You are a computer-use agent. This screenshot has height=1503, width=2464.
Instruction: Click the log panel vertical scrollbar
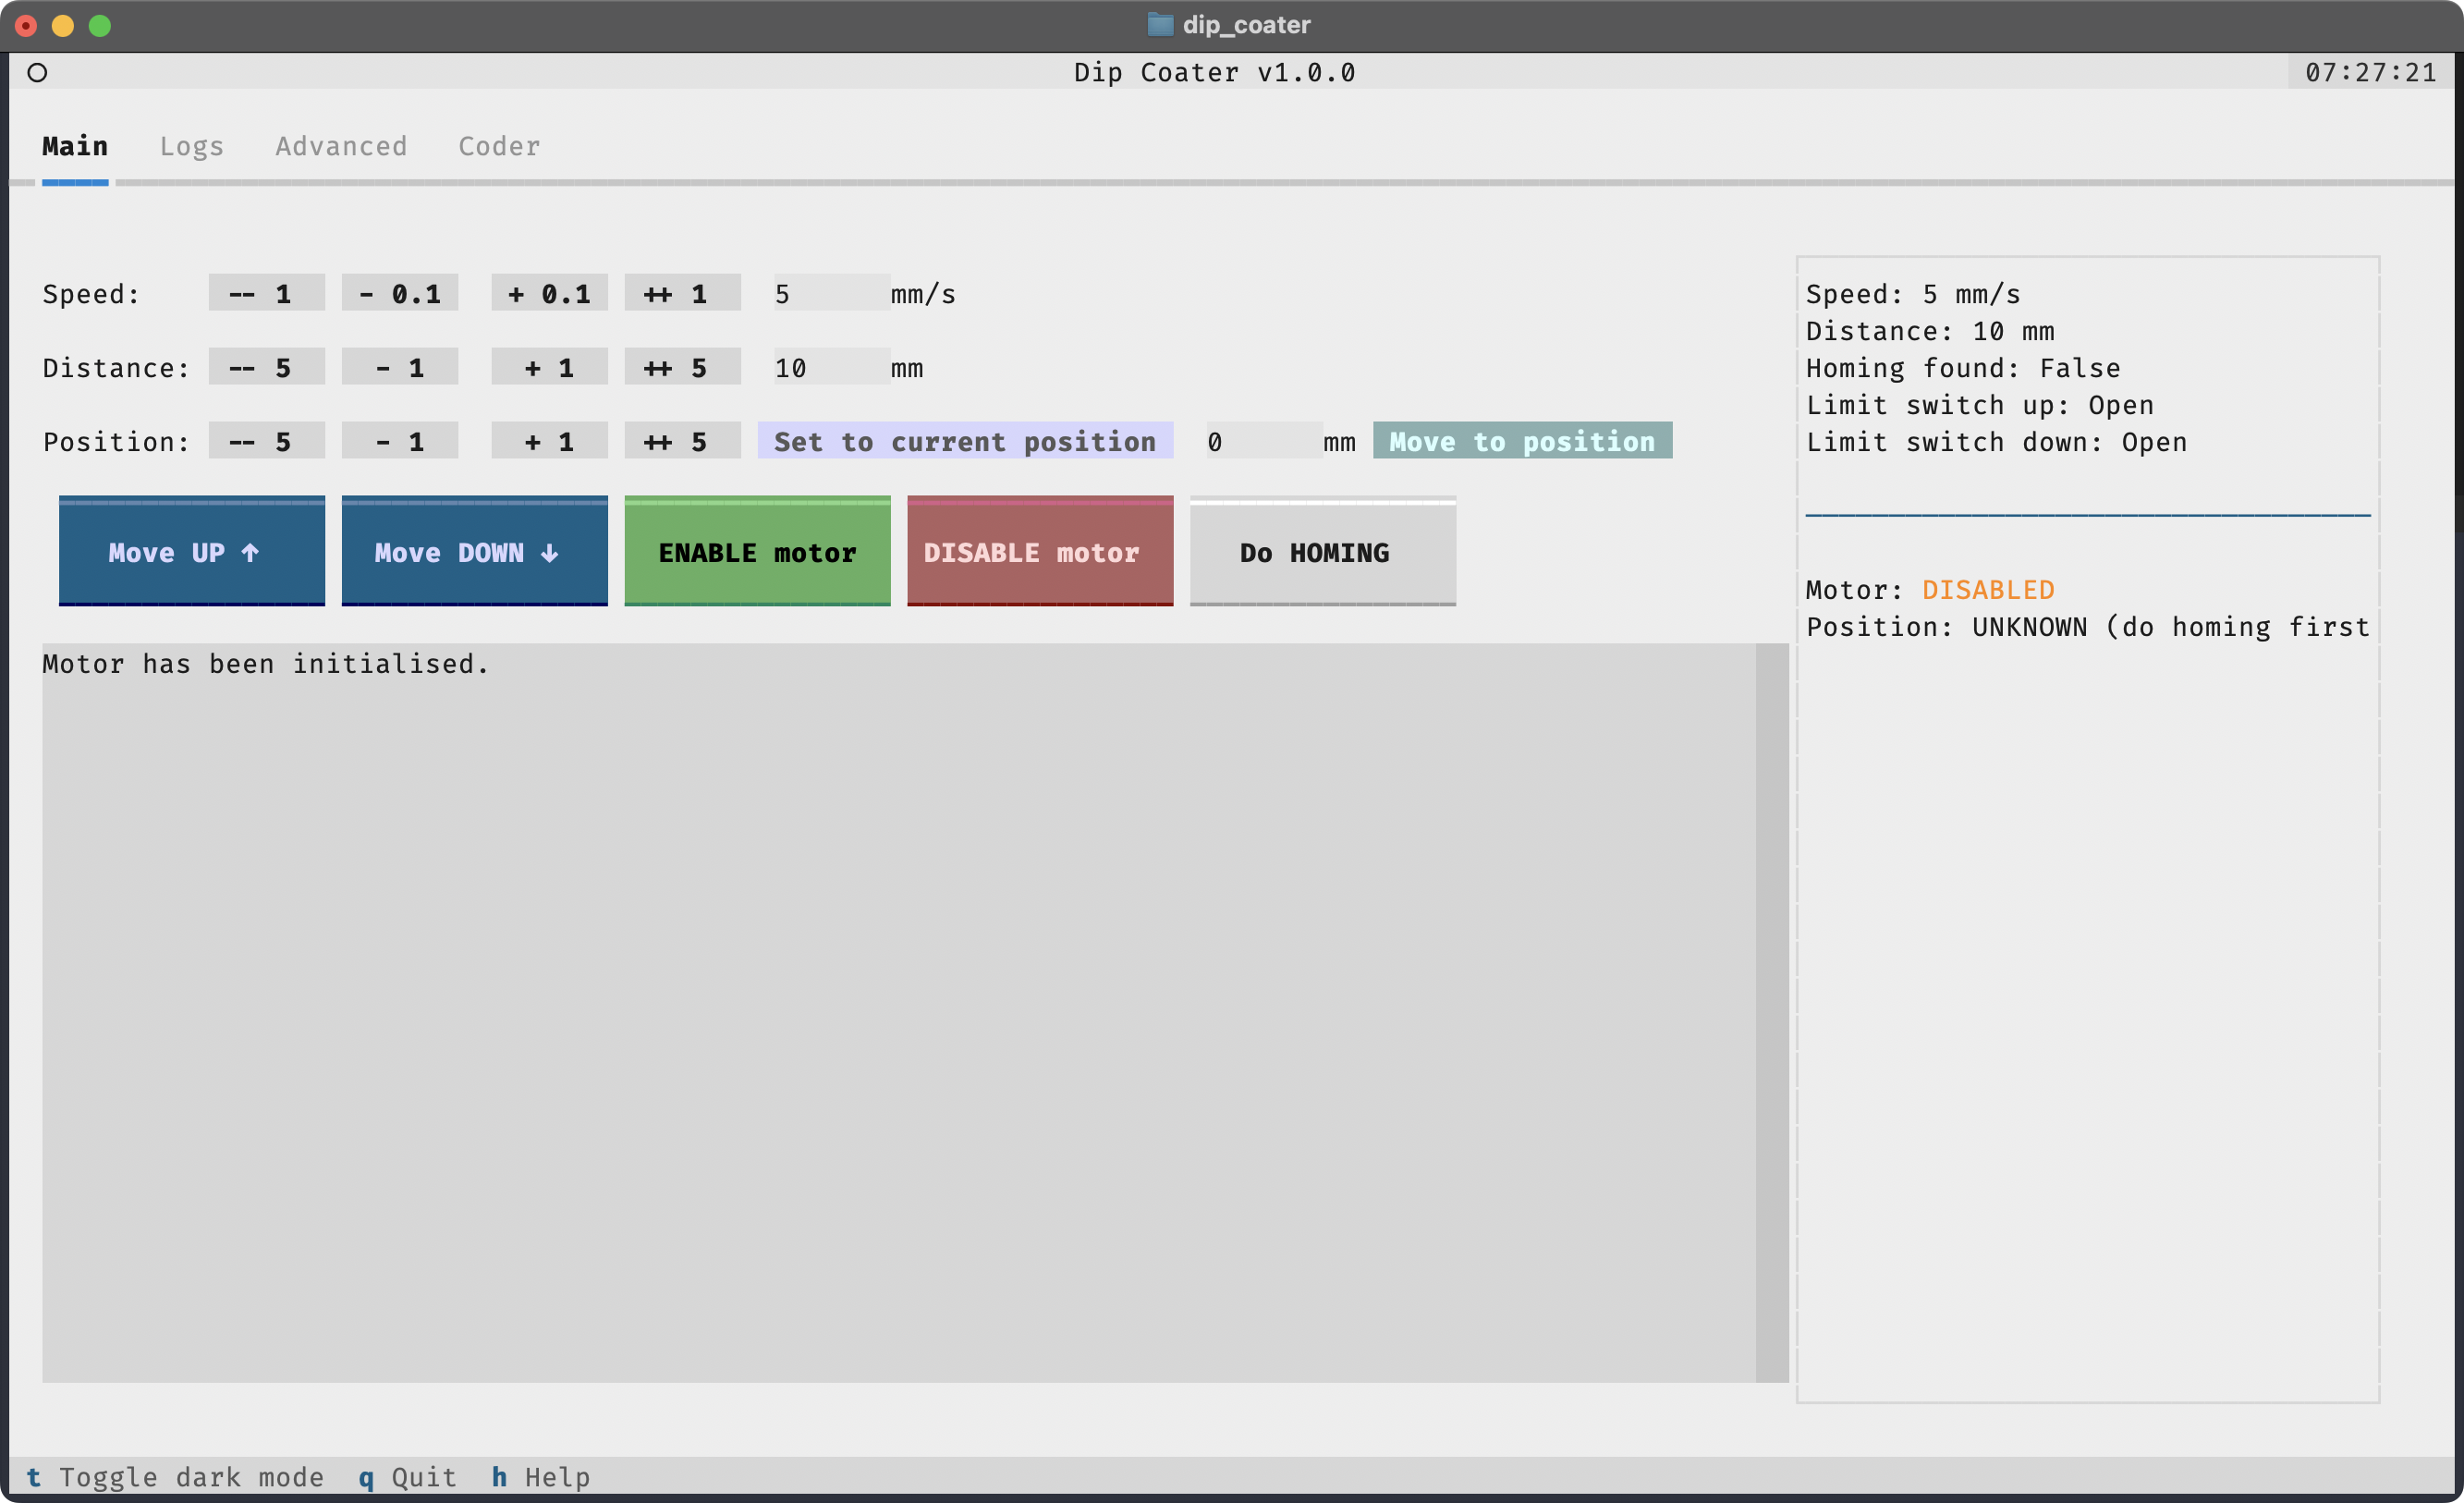pyautogui.click(x=1771, y=1012)
